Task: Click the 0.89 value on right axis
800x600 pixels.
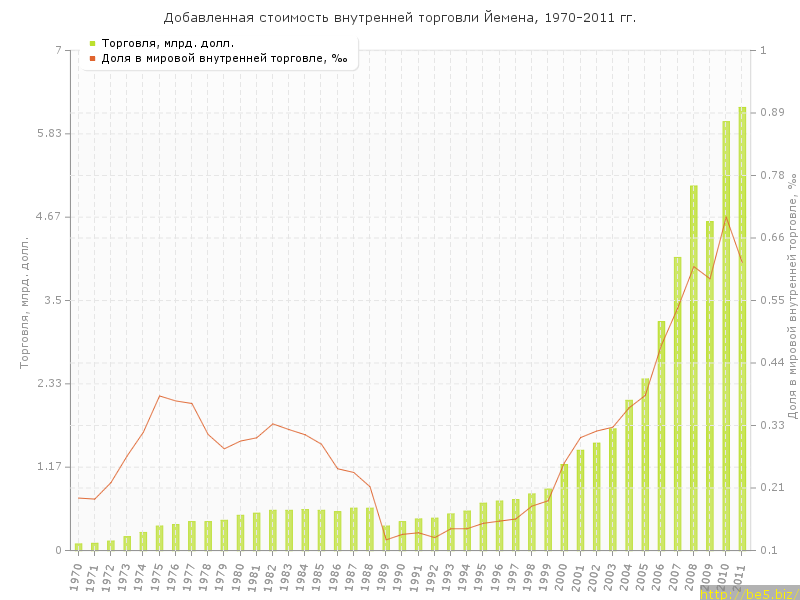Action: (772, 113)
